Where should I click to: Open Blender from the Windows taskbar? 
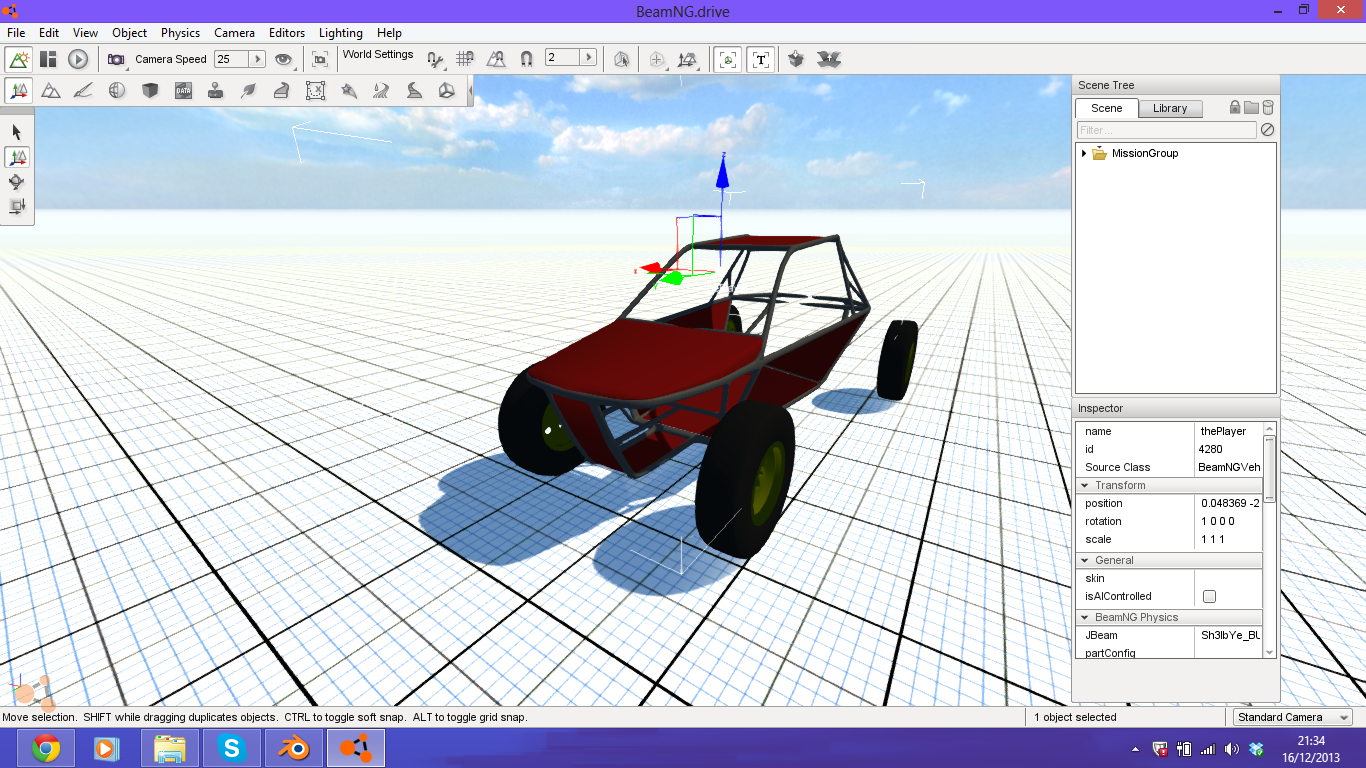294,748
